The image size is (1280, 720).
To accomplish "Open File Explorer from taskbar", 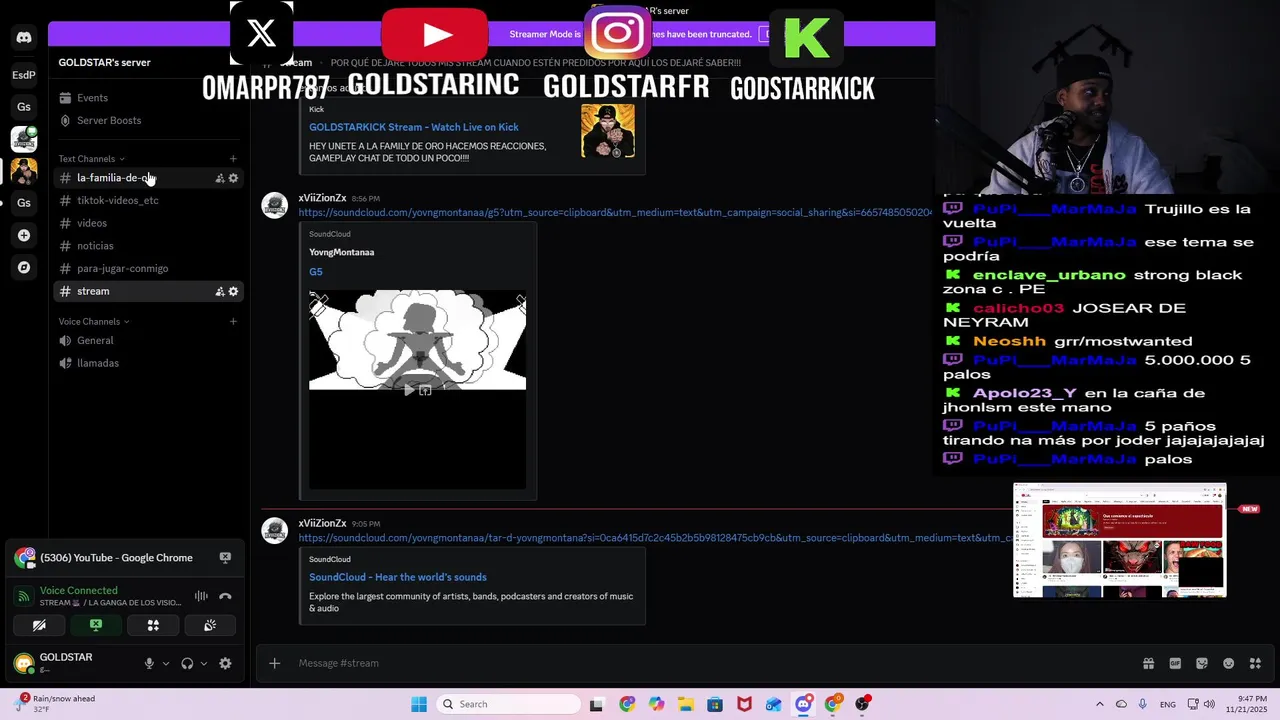I will 685,704.
